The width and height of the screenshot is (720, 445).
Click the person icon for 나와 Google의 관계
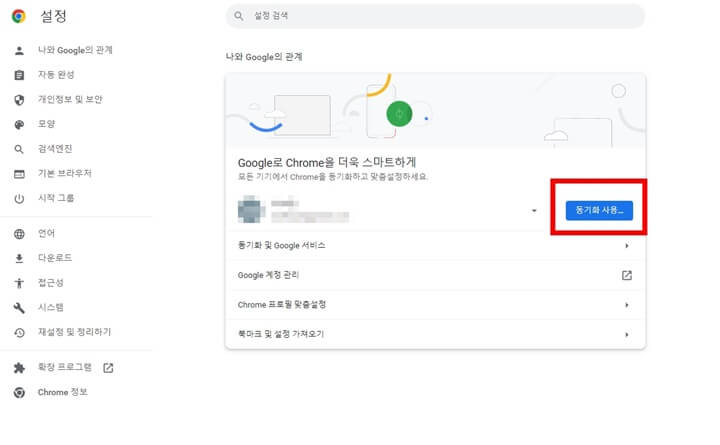(x=19, y=51)
